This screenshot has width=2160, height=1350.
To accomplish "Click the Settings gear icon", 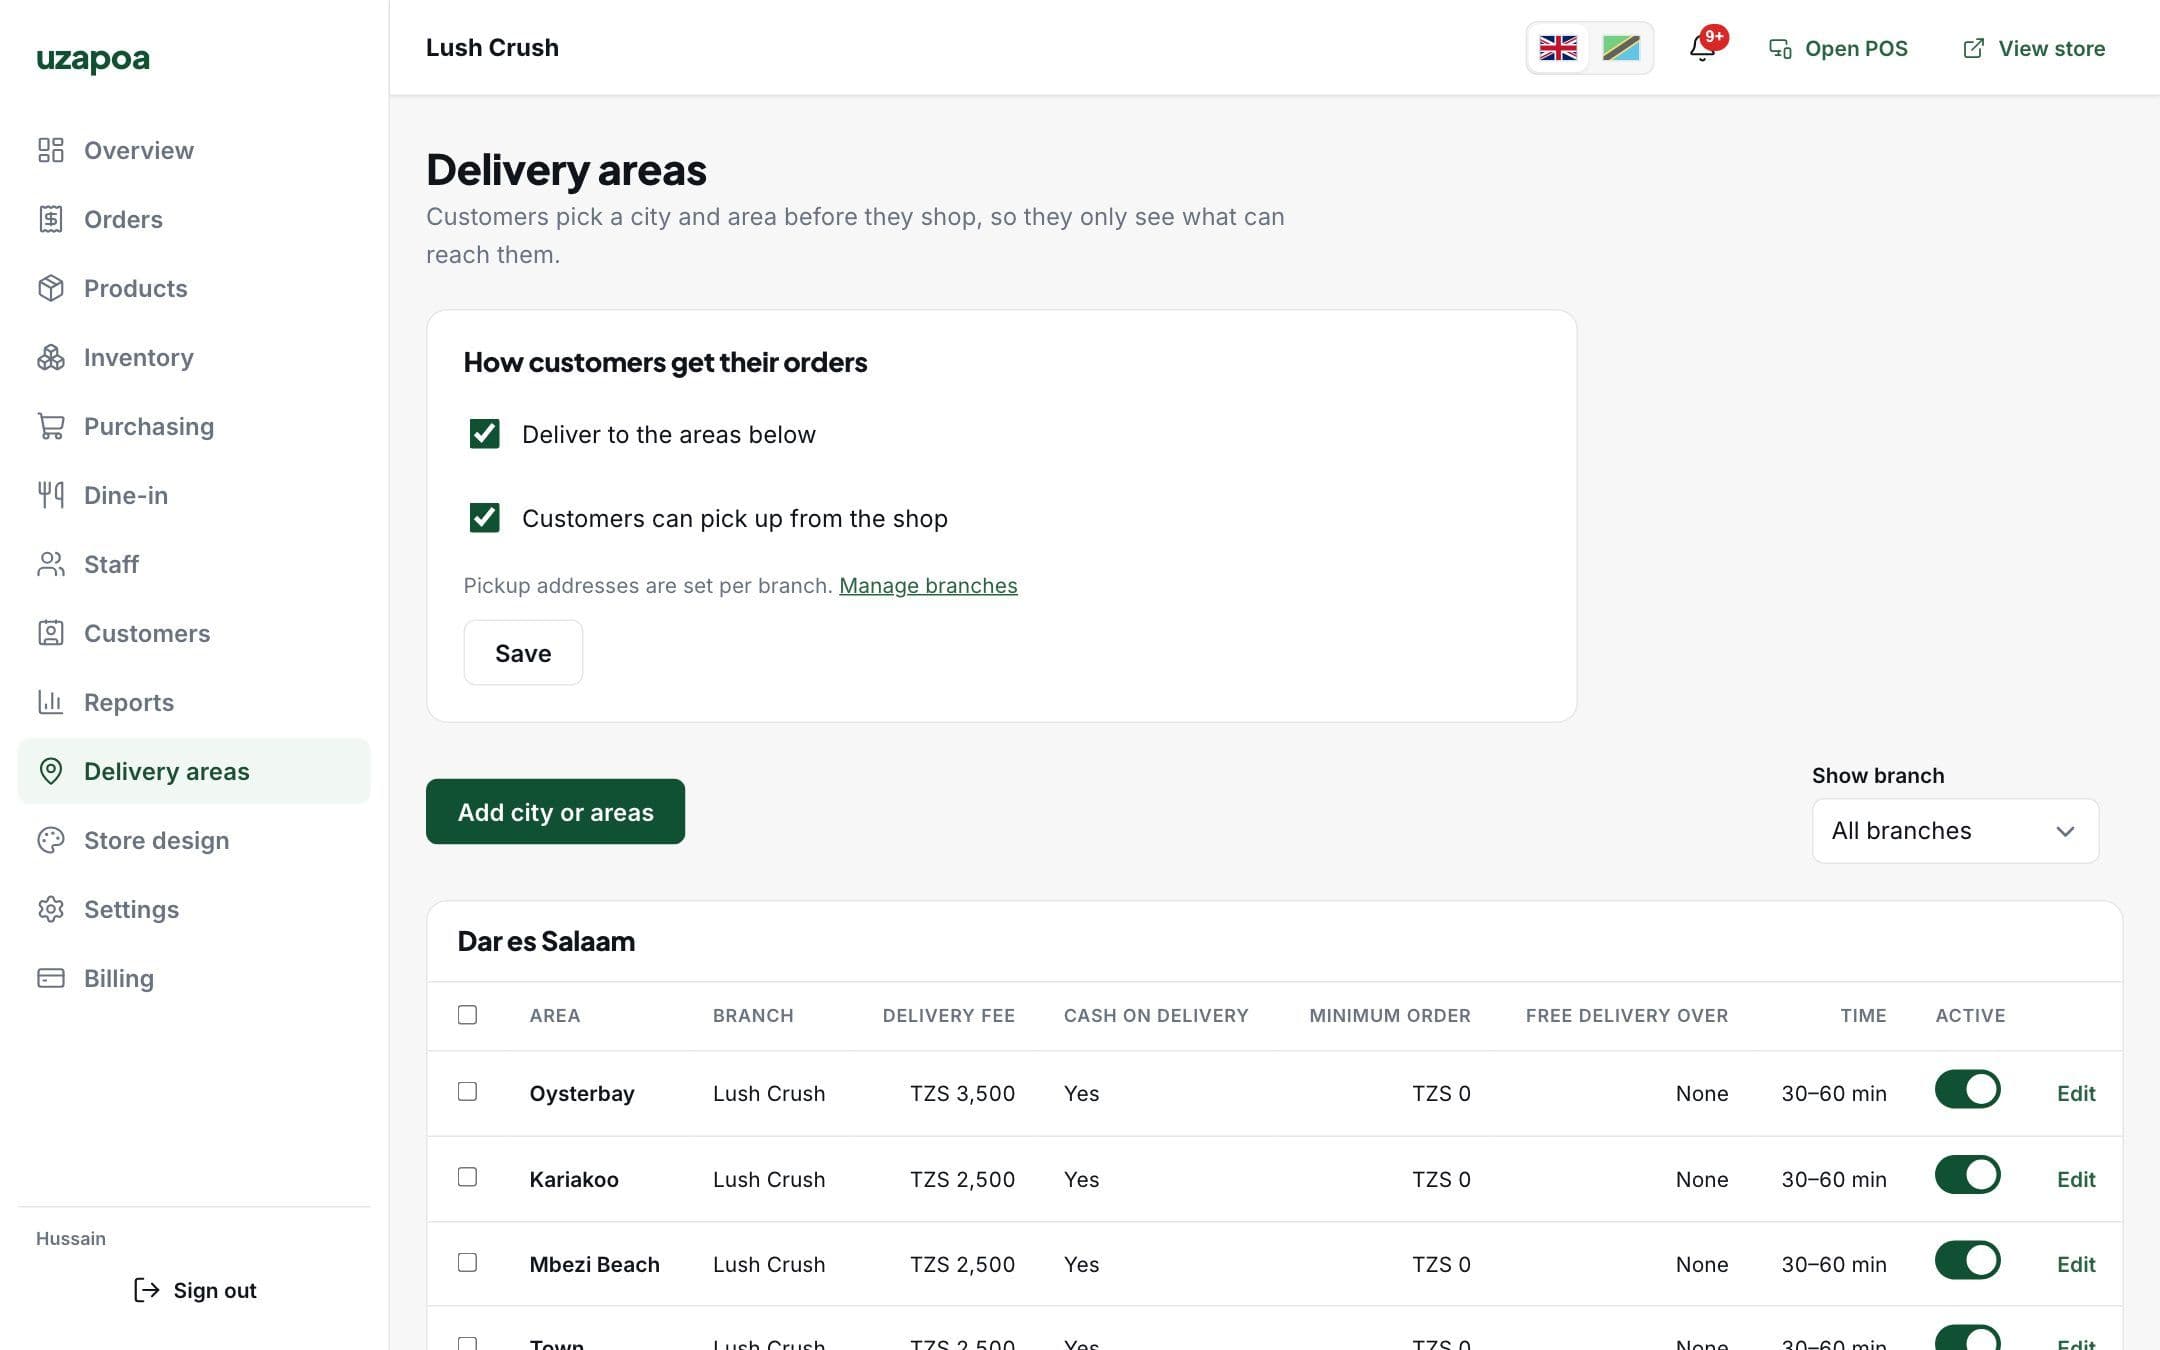I will click(x=51, y=909).
